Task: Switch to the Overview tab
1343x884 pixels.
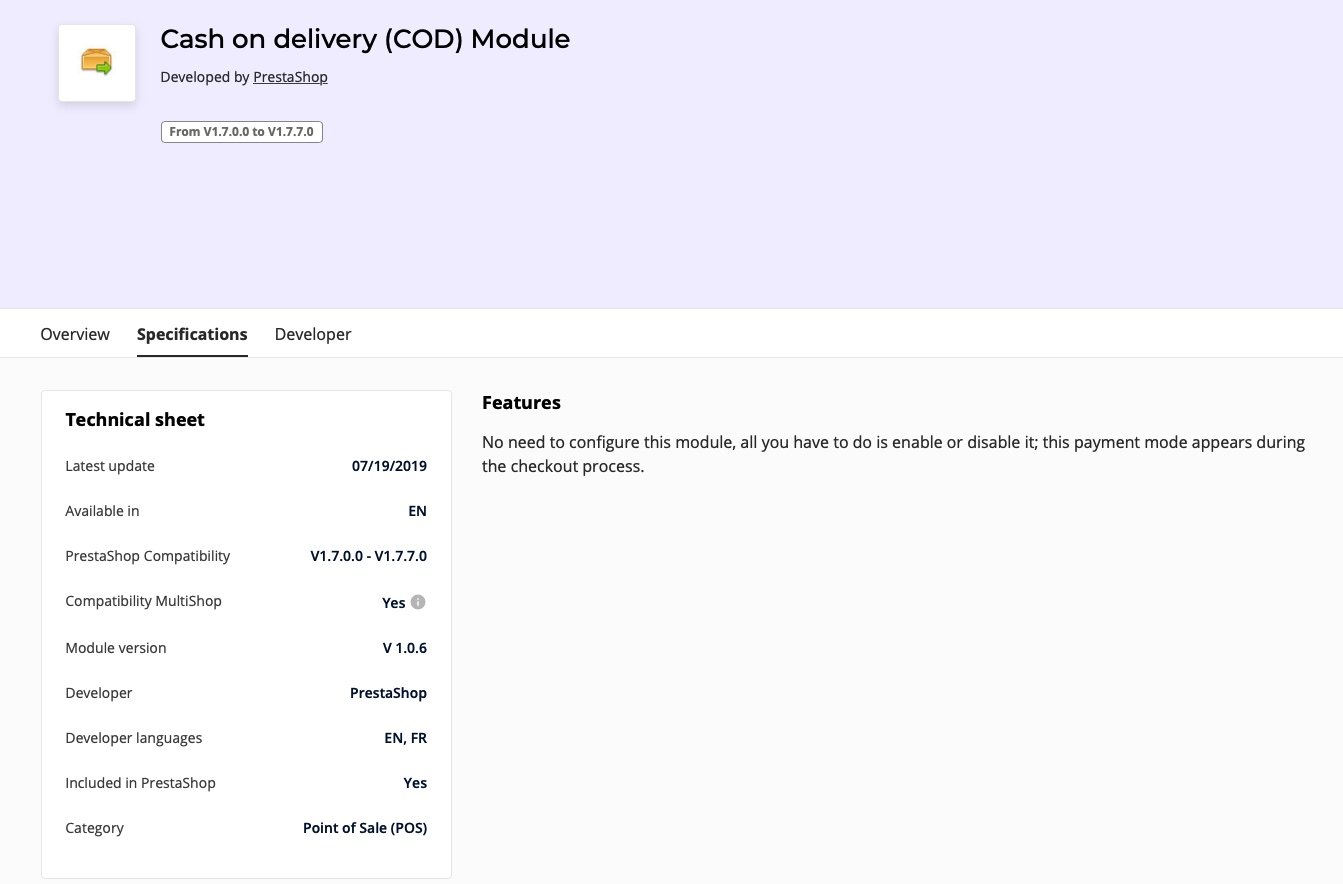Action: [75, 334]
